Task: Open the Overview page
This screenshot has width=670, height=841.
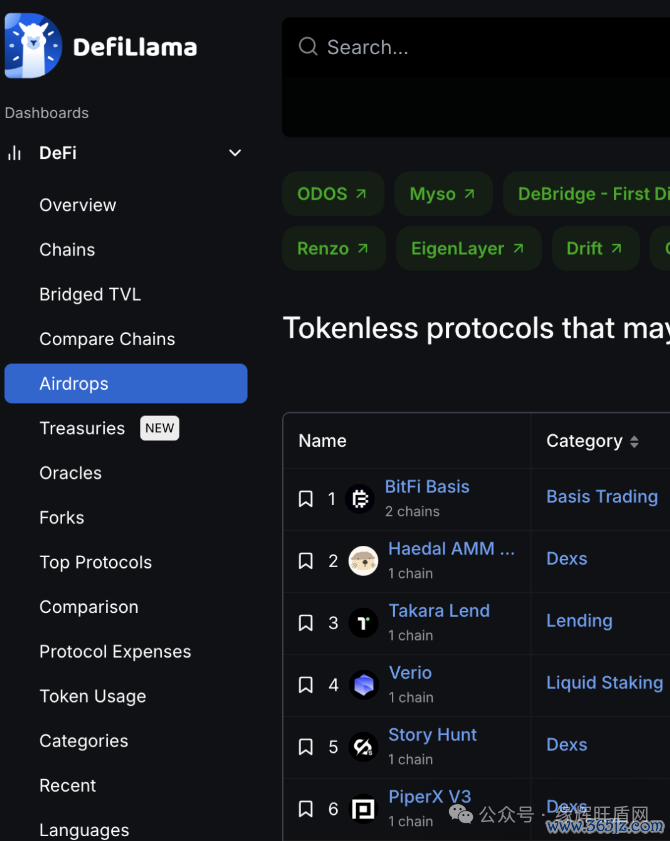Action: click(78, 205)
